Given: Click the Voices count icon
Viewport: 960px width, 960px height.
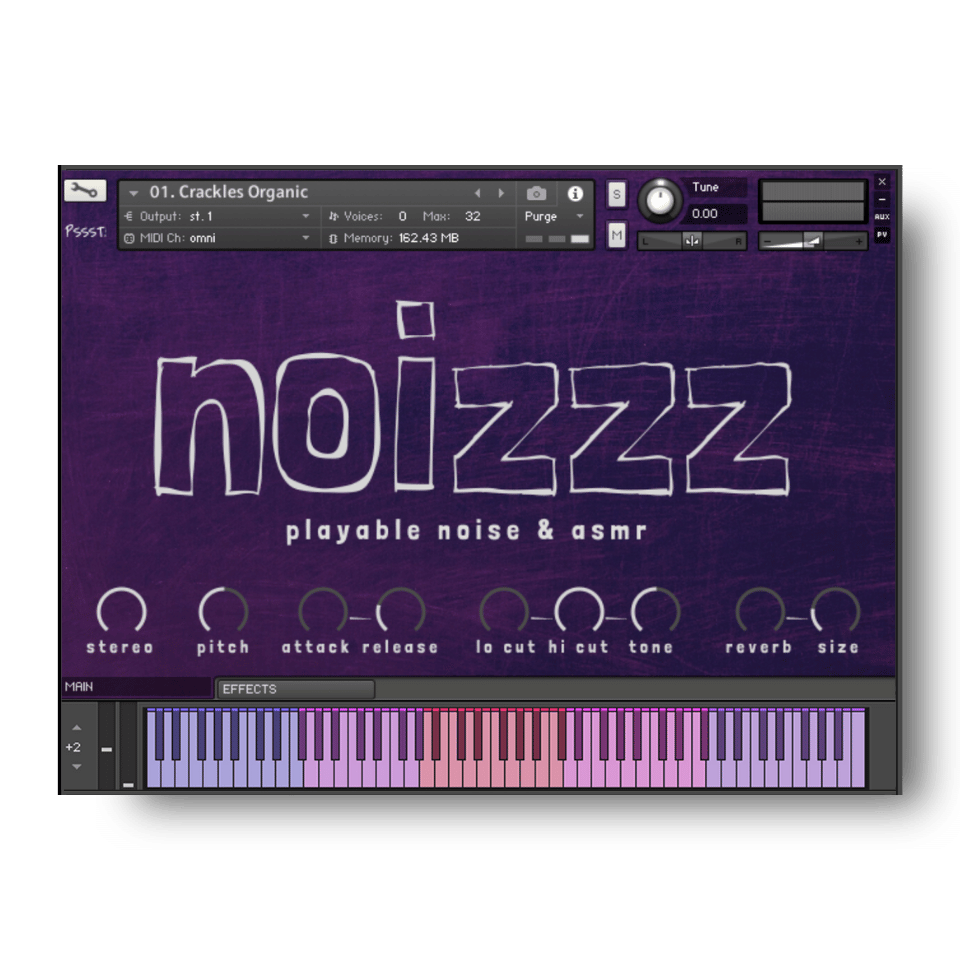Looking at the screenshot, I should click(333, 216).
